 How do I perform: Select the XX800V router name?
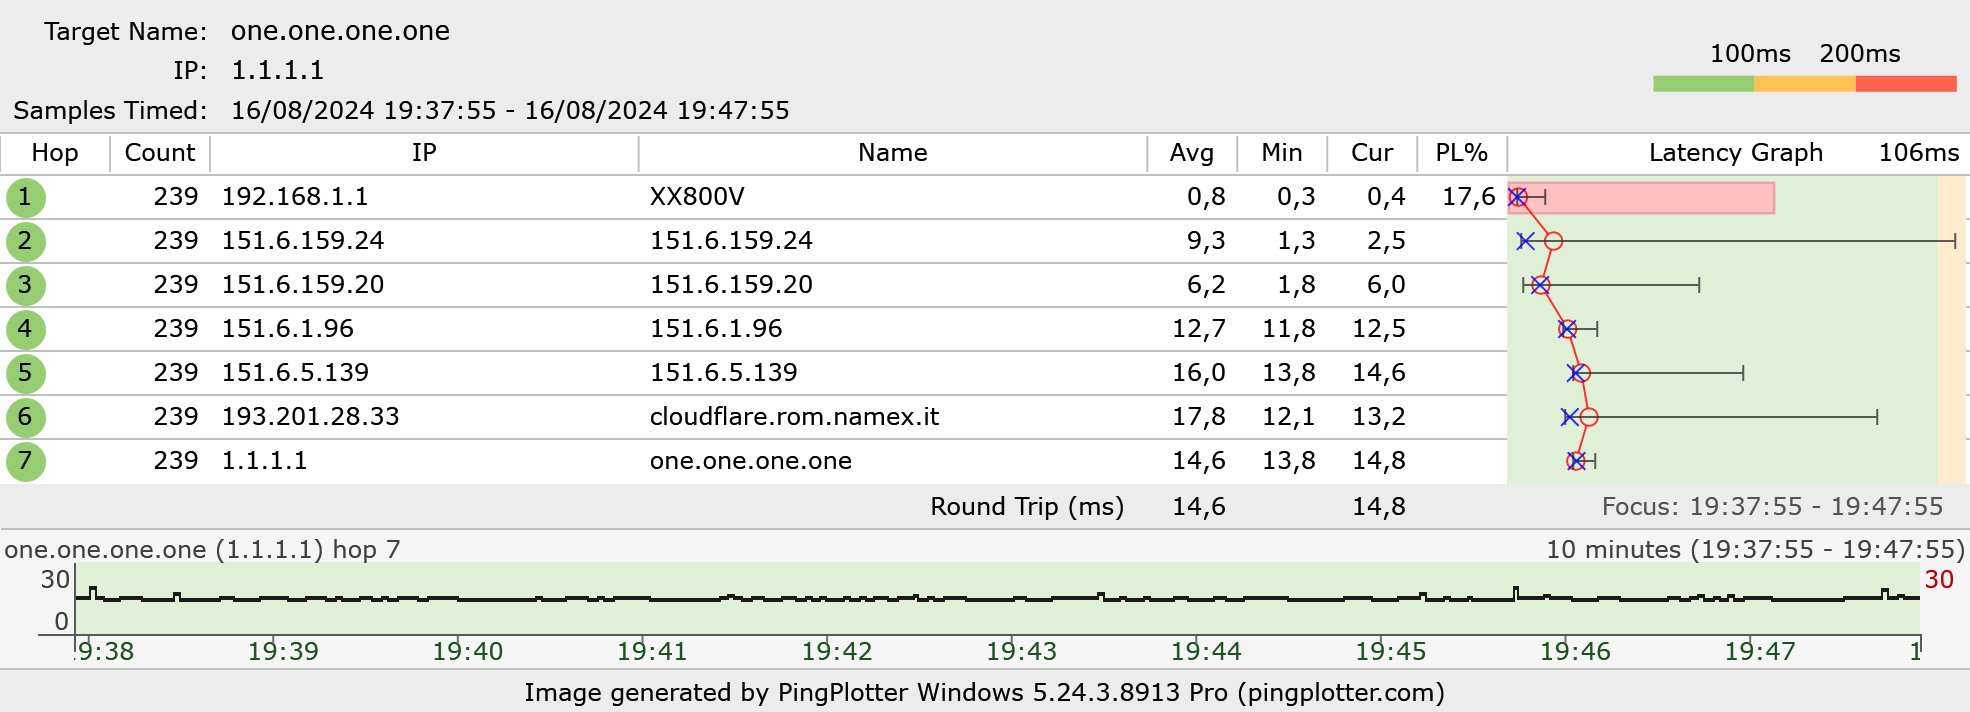click(697, 197)
